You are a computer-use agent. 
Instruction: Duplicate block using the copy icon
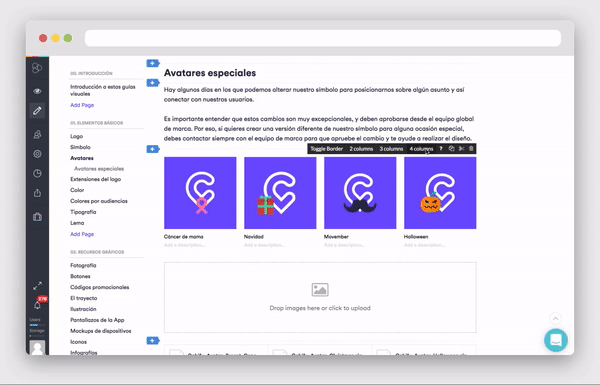(x=452, y=148)
